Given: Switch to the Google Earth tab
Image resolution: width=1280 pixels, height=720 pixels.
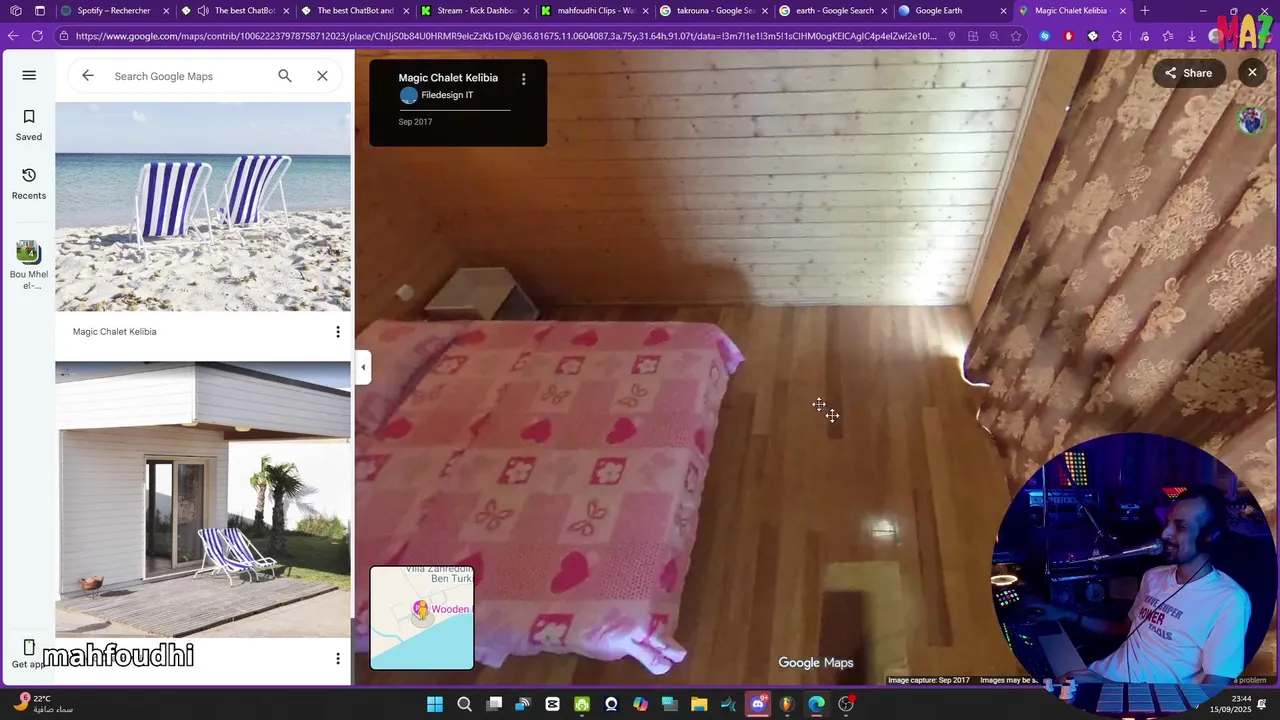Looking at the screenshot, I should tap(953, 11).
